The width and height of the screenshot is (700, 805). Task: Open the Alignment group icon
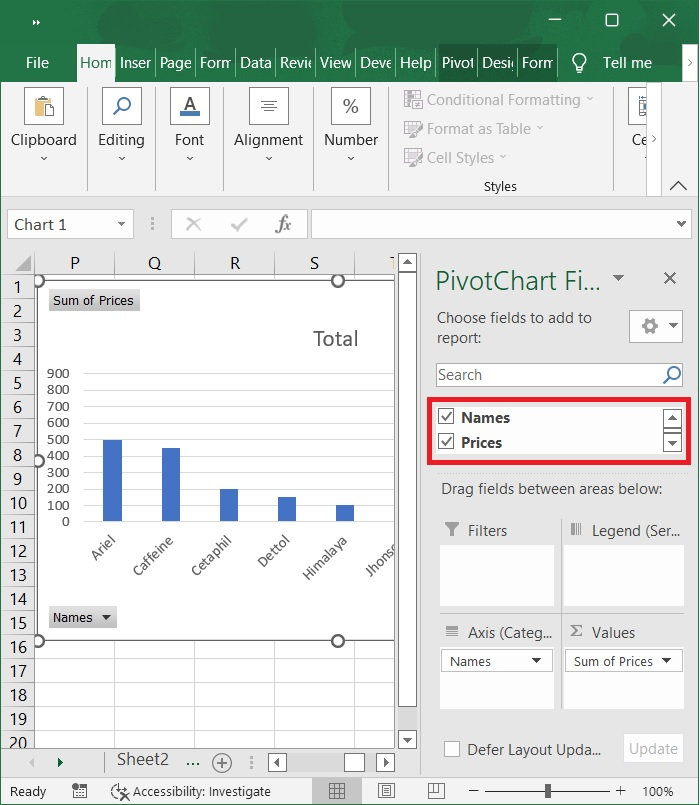[269, 106]
